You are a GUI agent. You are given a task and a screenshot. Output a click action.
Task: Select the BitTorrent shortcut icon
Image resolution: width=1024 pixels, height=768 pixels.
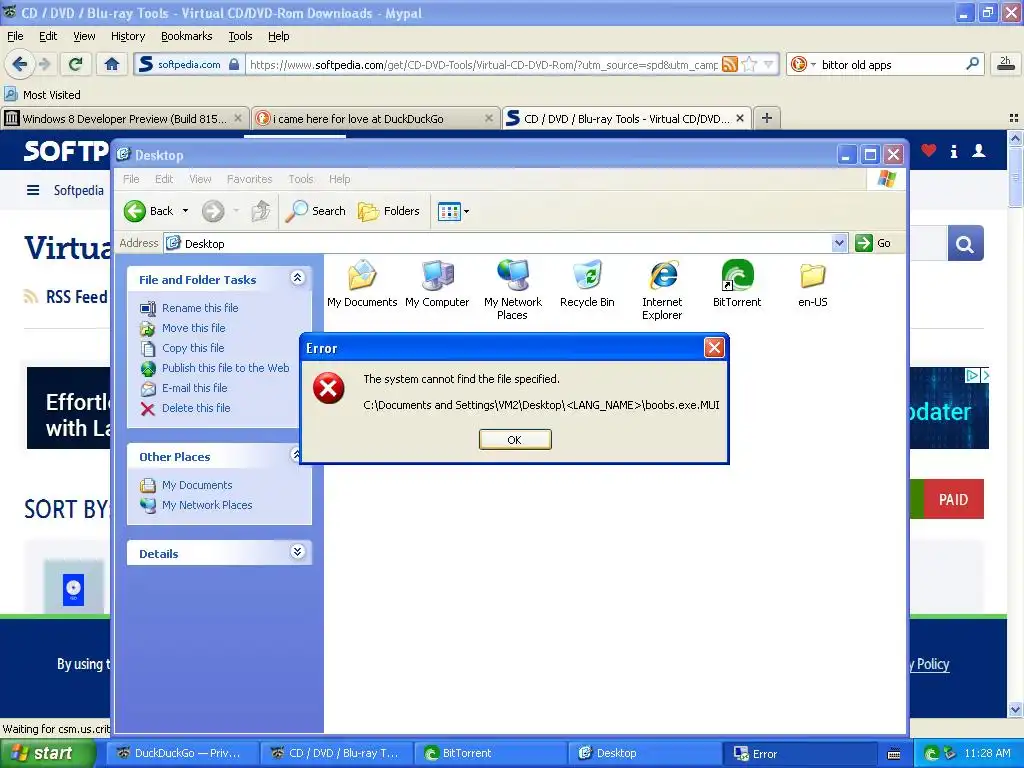coord(737,283)
